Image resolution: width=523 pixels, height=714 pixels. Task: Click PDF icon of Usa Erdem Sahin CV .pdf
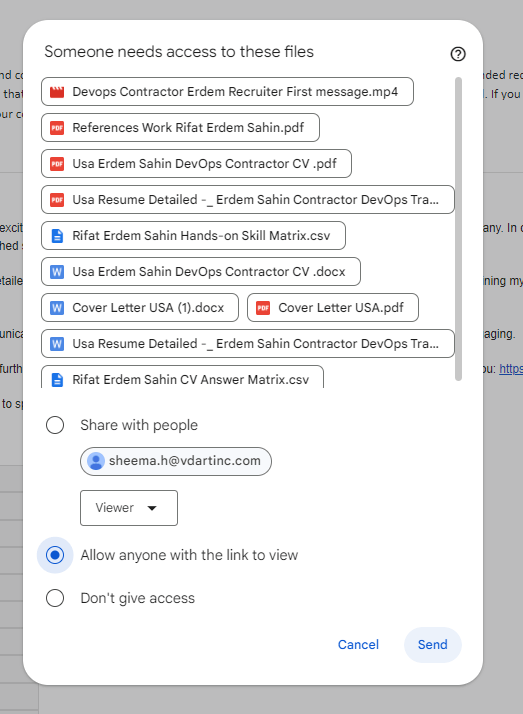57,164
